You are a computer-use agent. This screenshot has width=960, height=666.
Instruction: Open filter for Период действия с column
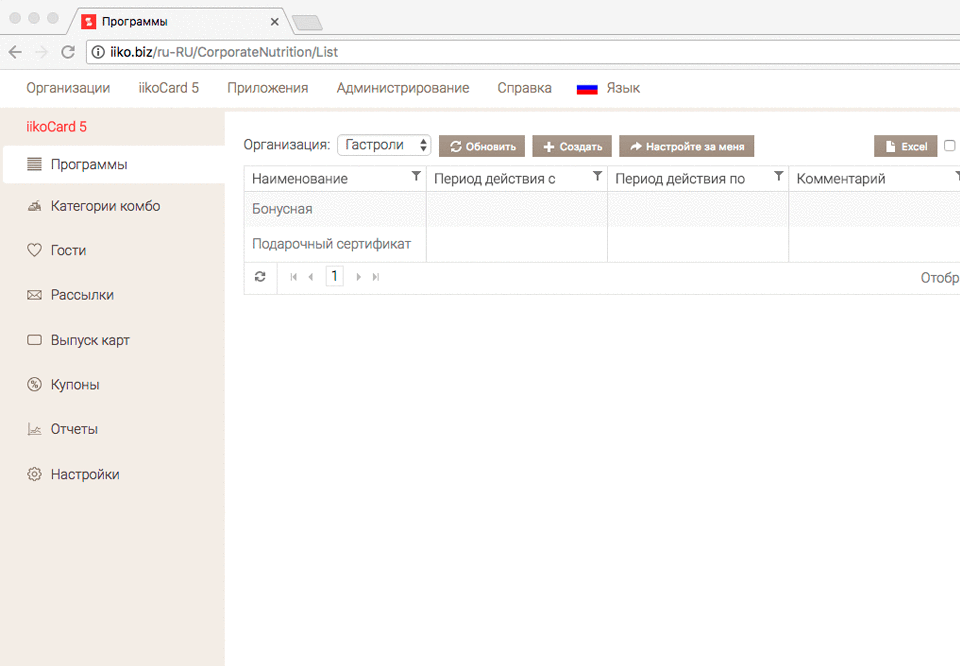(x=597, y=177)
